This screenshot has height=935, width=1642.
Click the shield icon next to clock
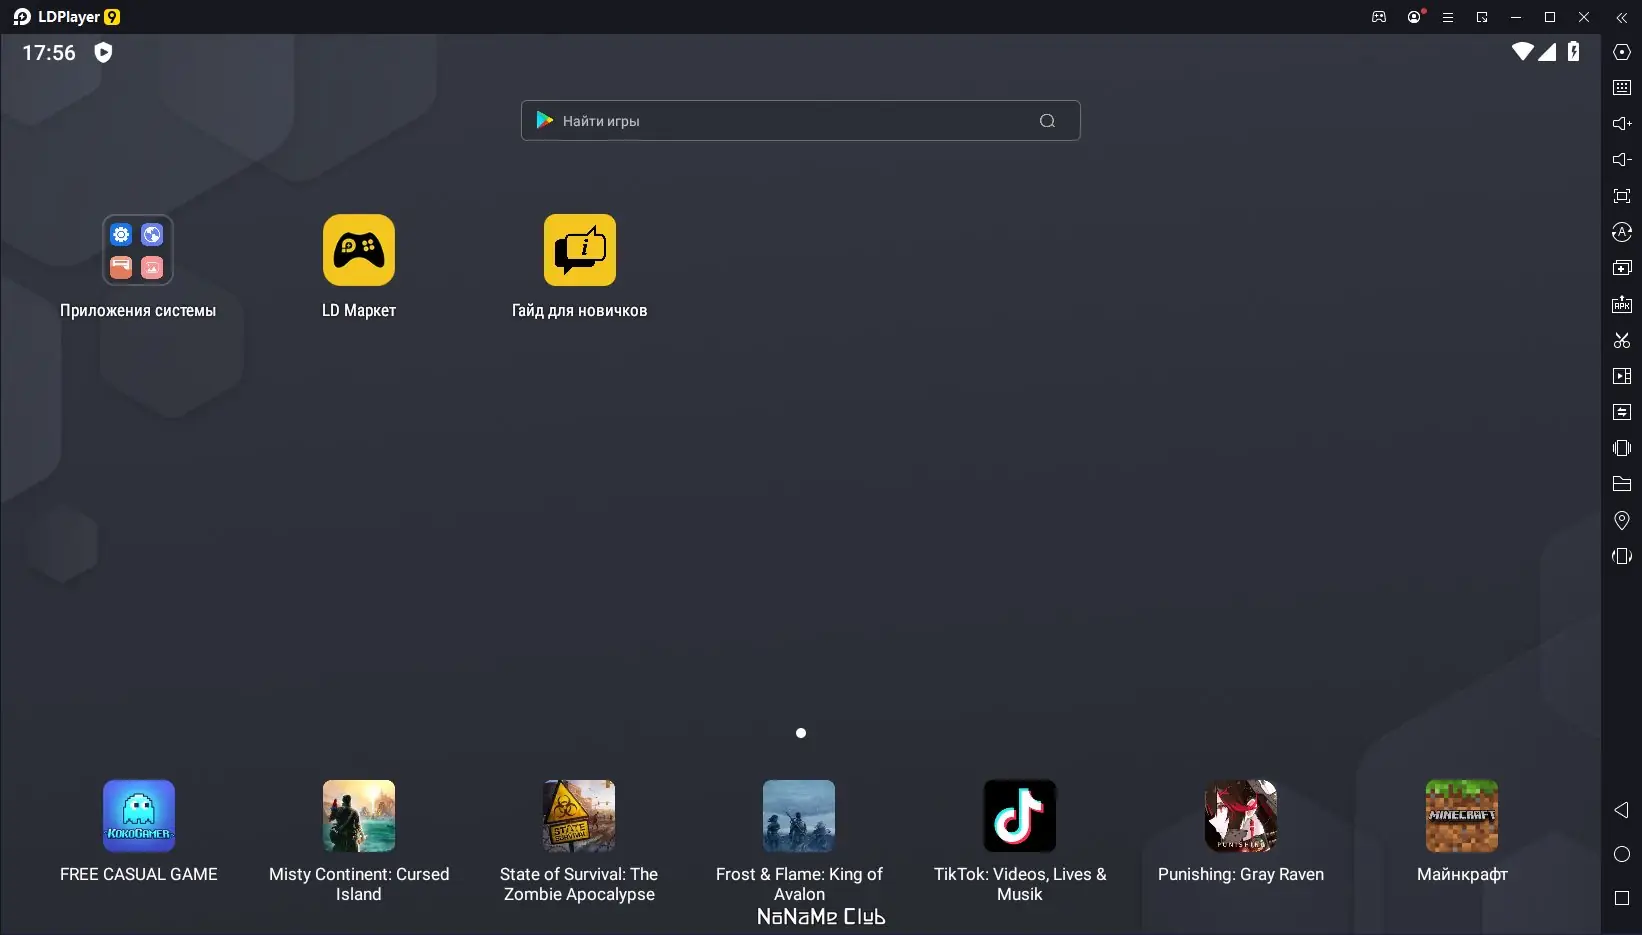coord(103,52)
